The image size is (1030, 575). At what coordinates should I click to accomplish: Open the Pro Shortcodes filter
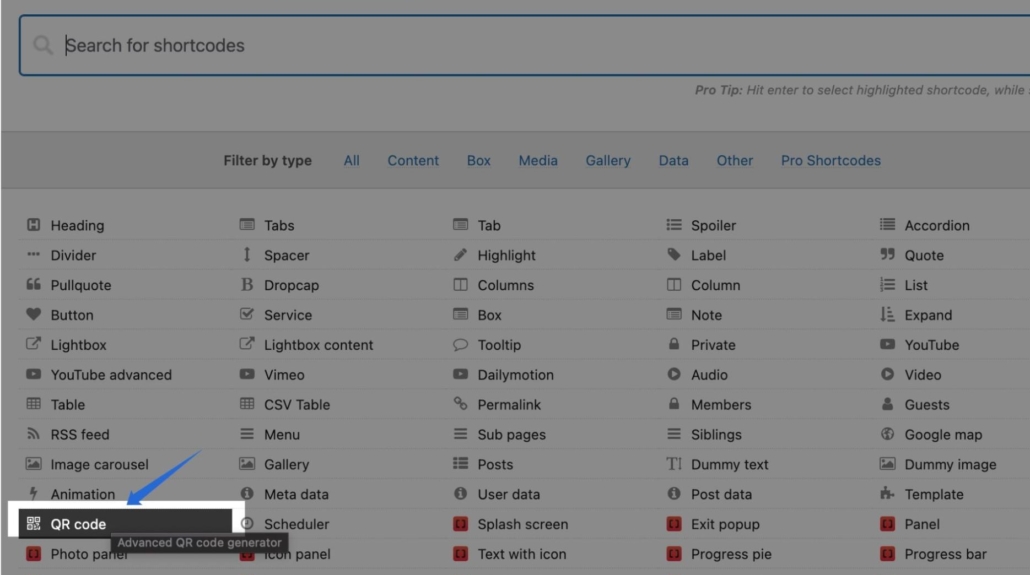click(830, 160)
